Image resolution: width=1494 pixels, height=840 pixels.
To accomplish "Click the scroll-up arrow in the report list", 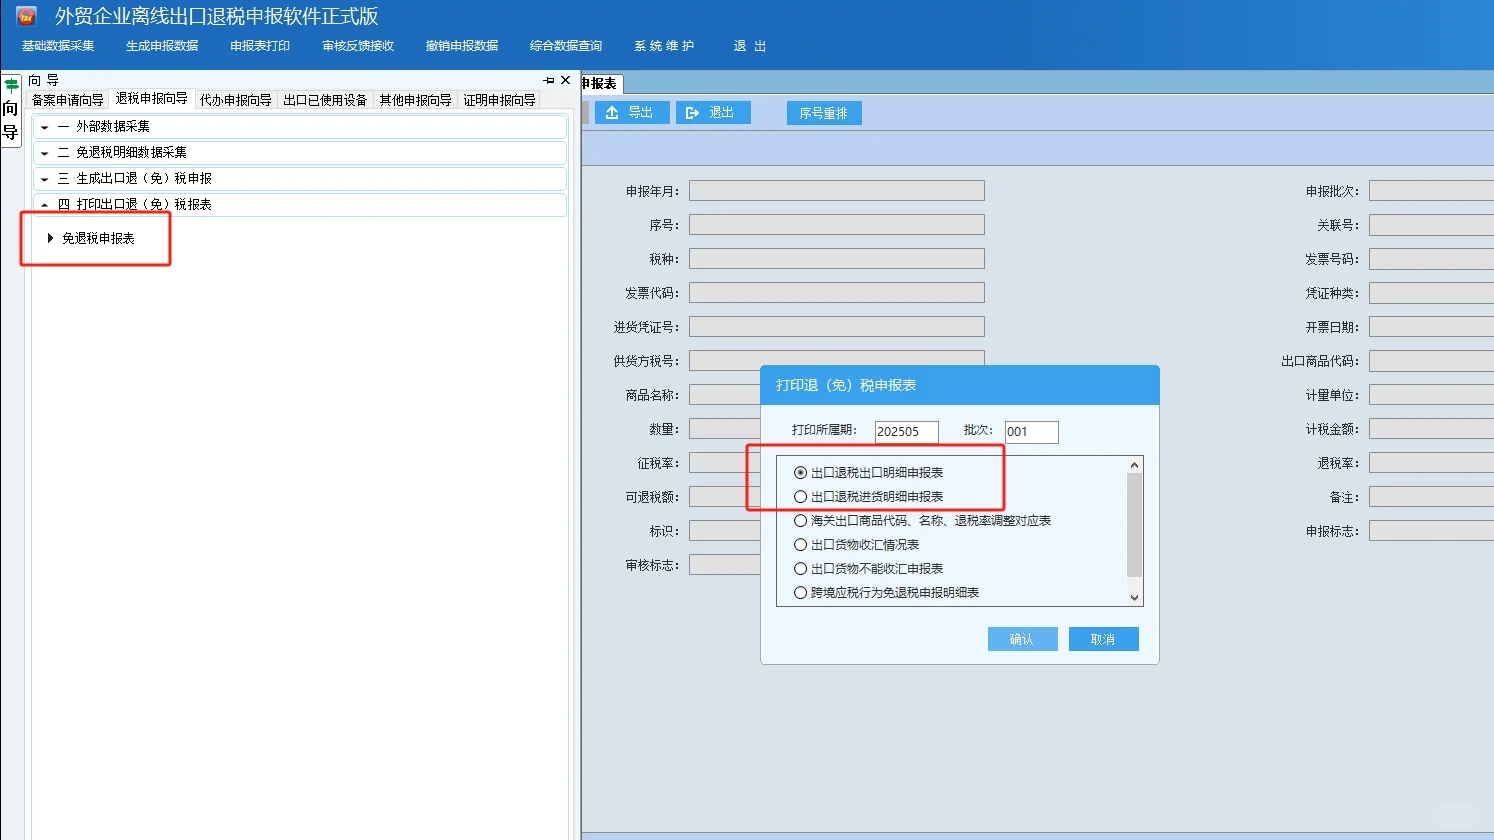I will [1133, 463].
